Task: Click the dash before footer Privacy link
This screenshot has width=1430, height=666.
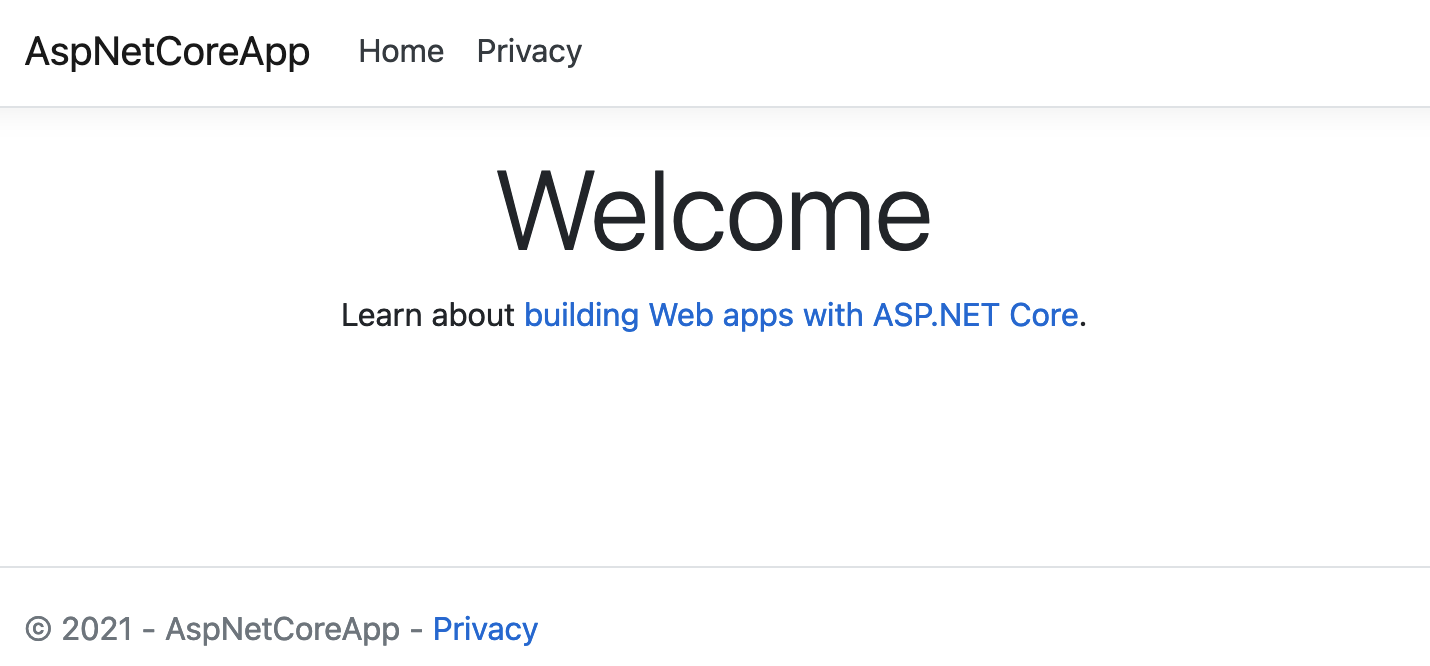Action: tap(416, 631)
